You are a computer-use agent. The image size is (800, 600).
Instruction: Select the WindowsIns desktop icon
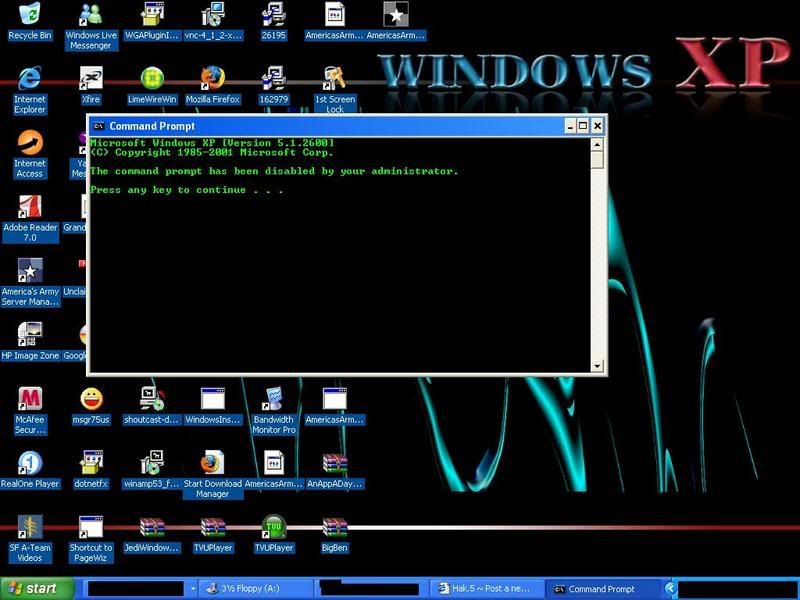coord(213,406)
